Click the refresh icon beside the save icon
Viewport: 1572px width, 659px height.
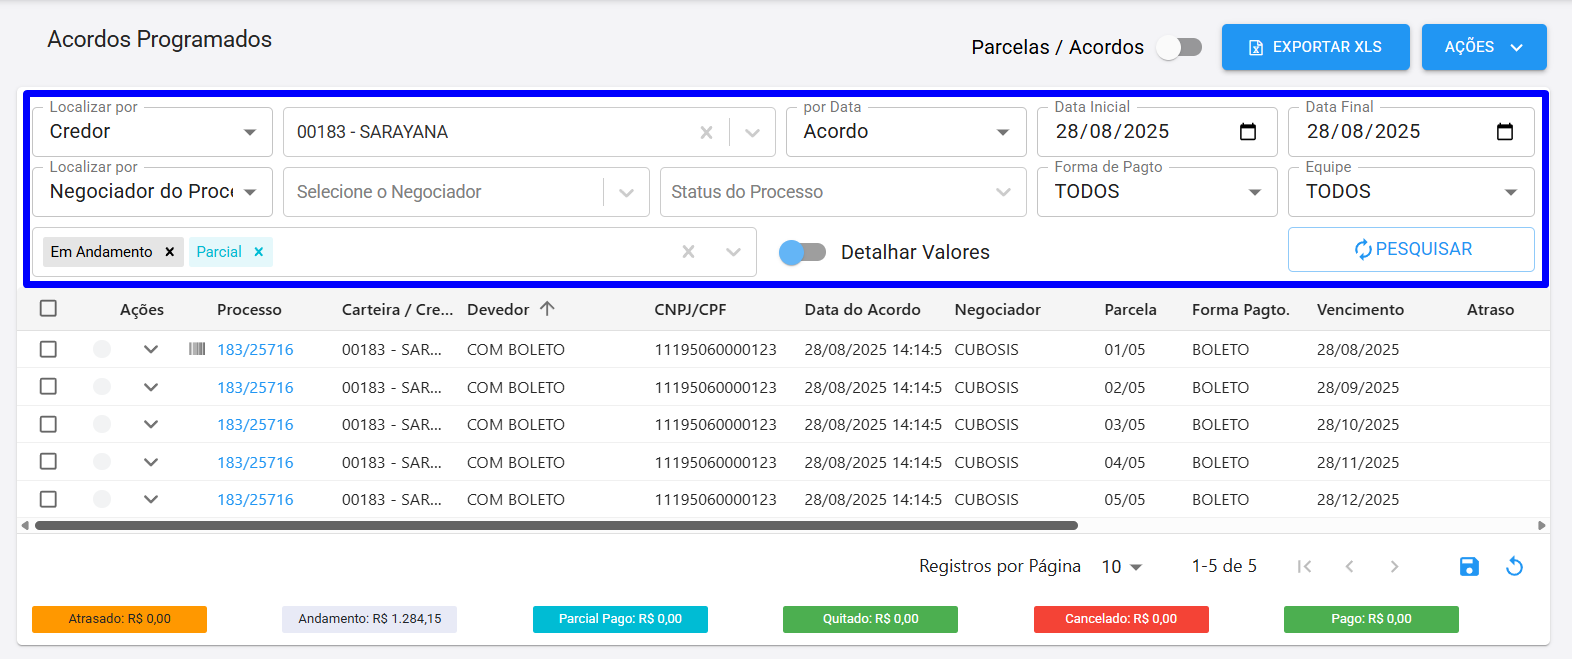1515,567
